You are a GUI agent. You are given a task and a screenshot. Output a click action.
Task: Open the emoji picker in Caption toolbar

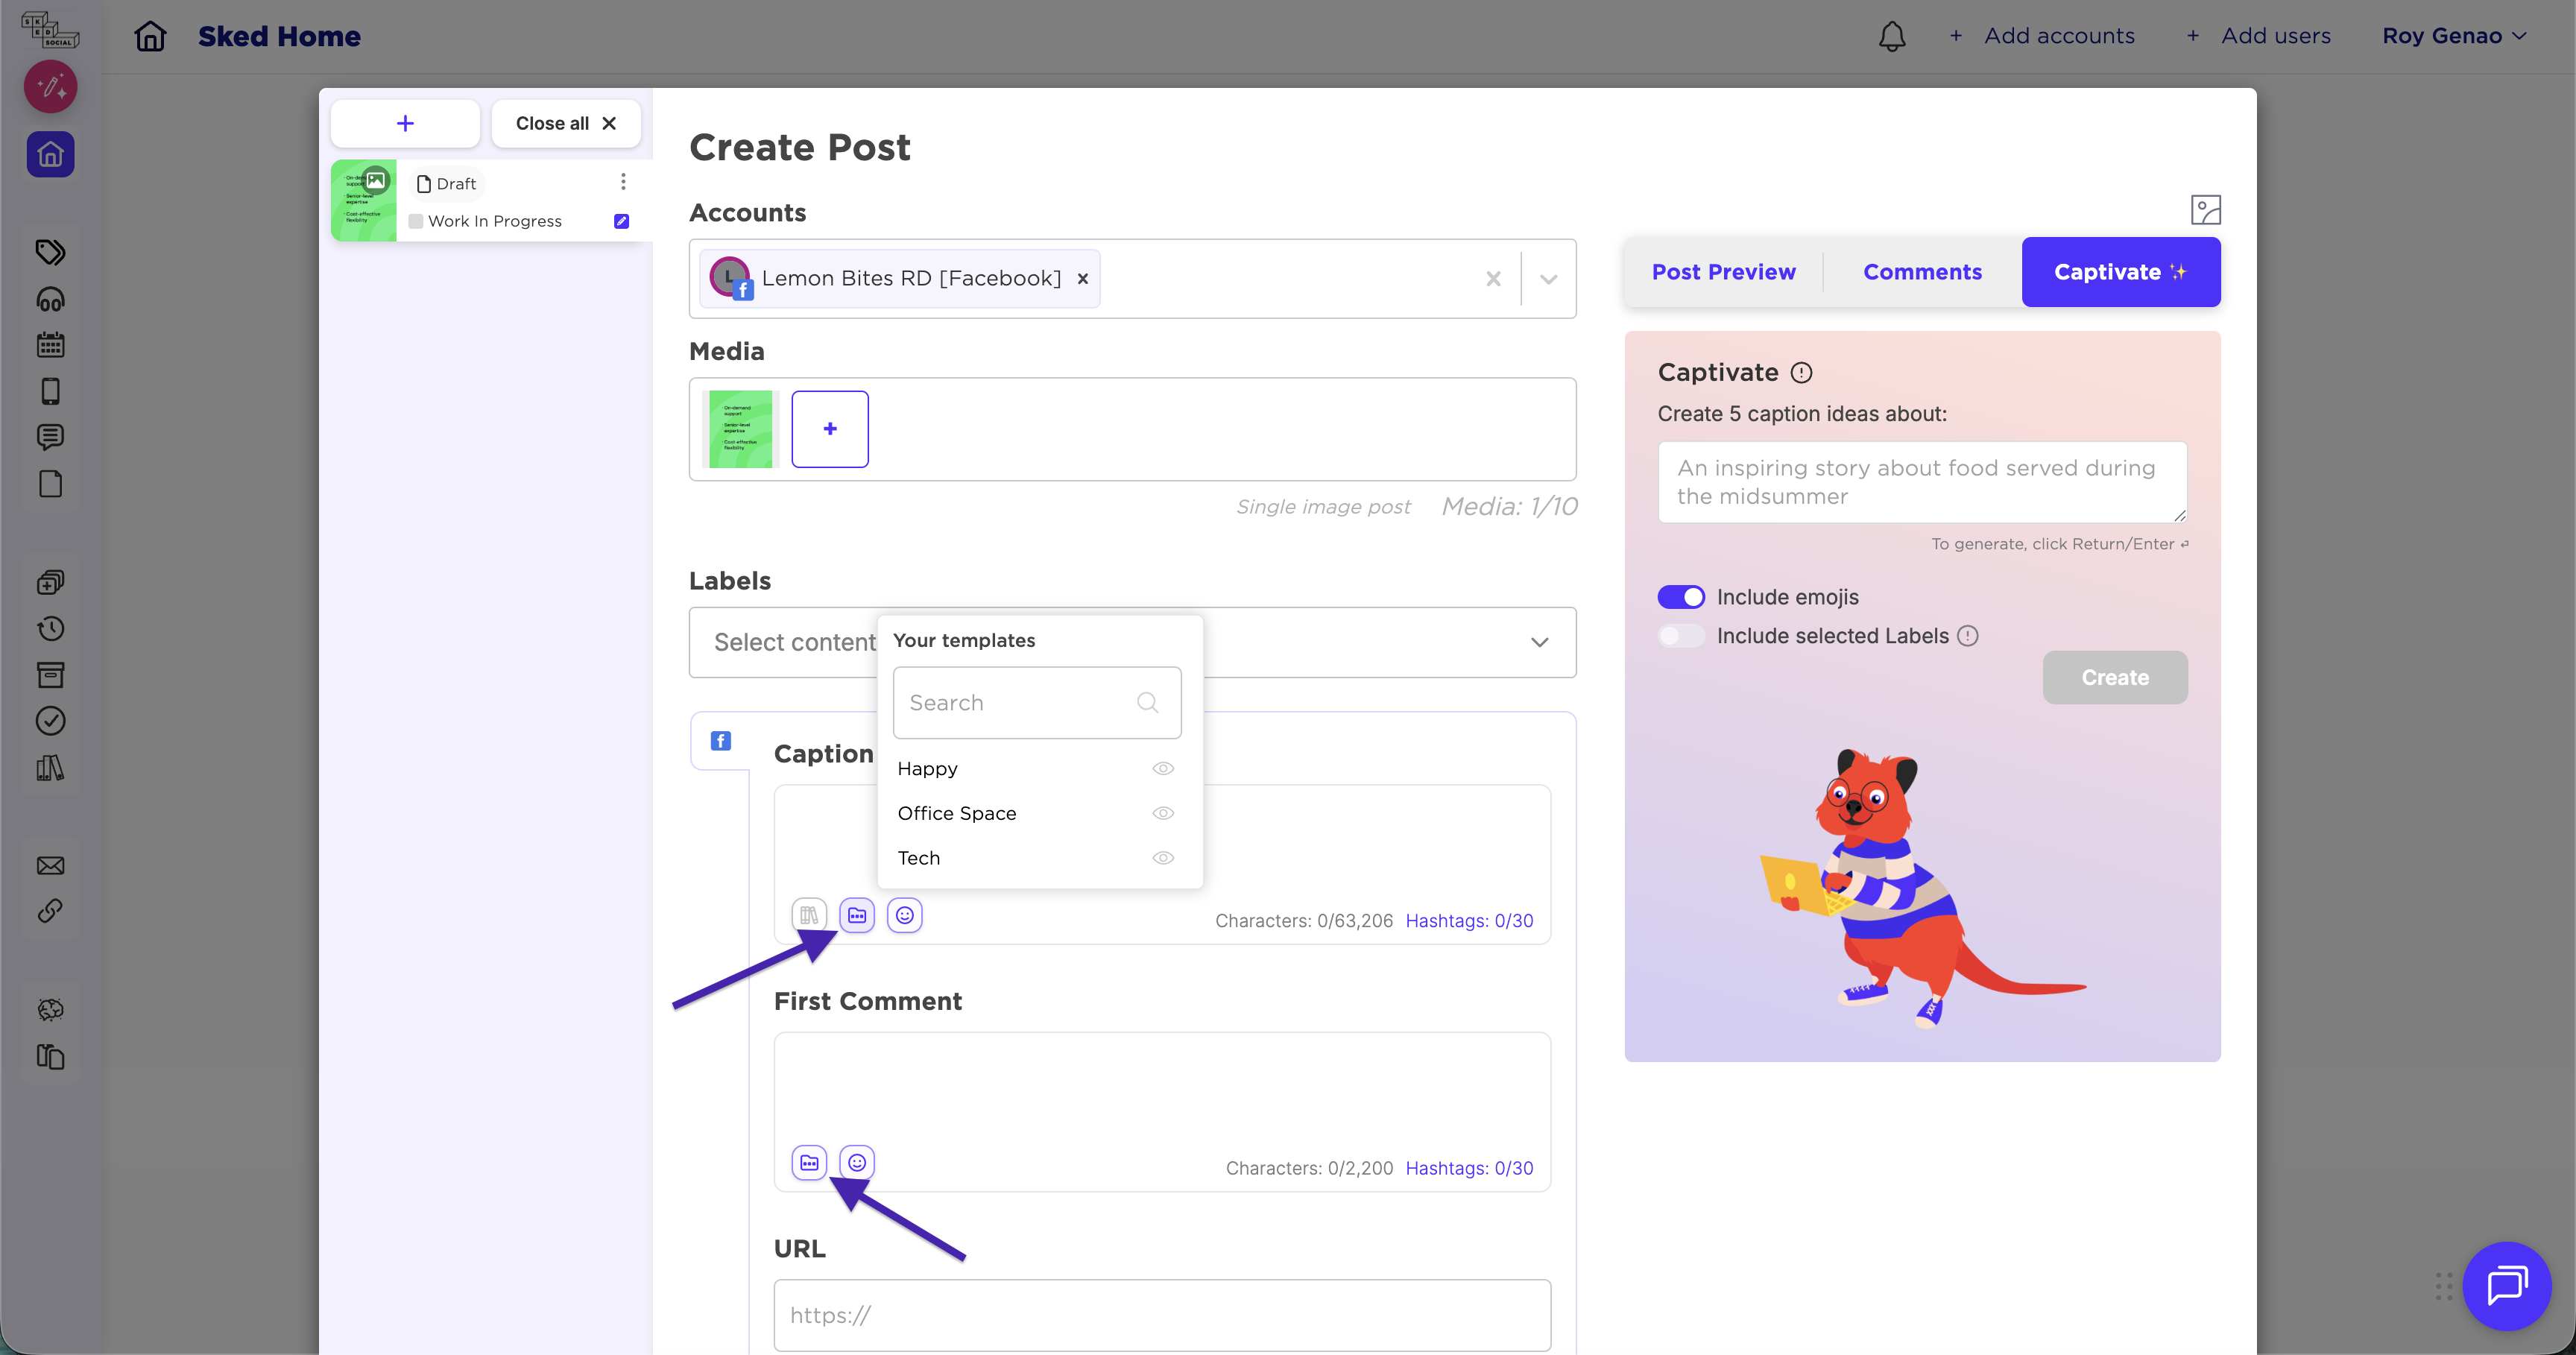[x=904, y=915]
